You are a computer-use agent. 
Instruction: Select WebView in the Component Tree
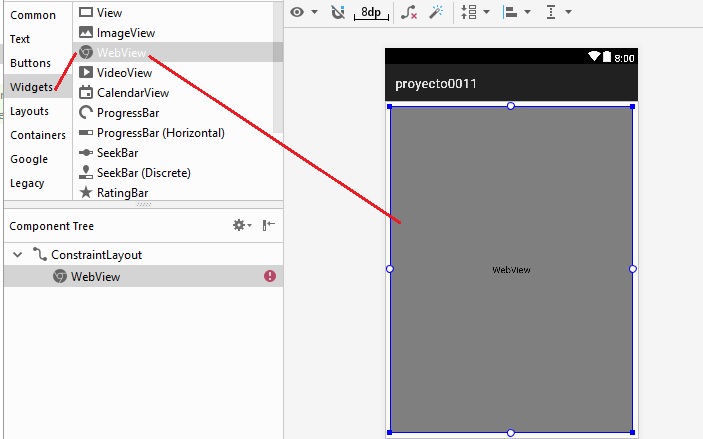pyautogui.click(x=95, y=276)
